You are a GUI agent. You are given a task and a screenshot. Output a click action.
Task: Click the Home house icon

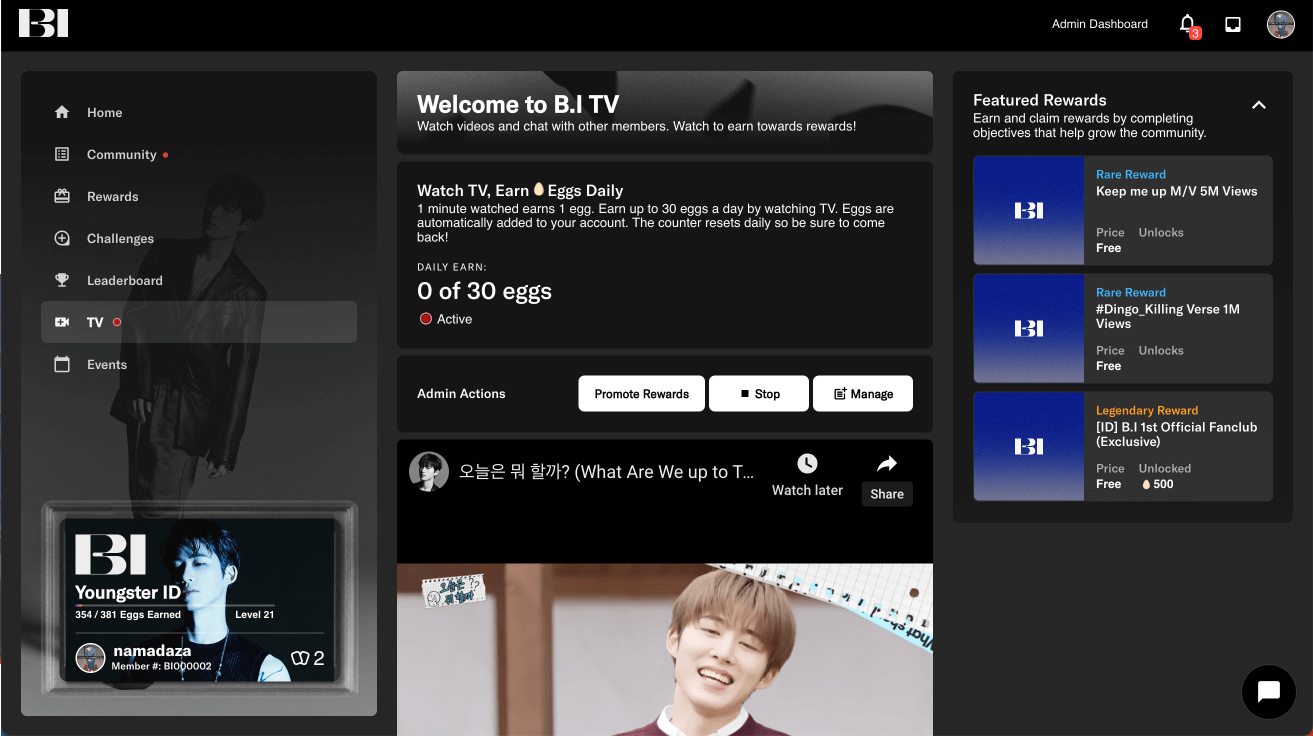point(62,112)
